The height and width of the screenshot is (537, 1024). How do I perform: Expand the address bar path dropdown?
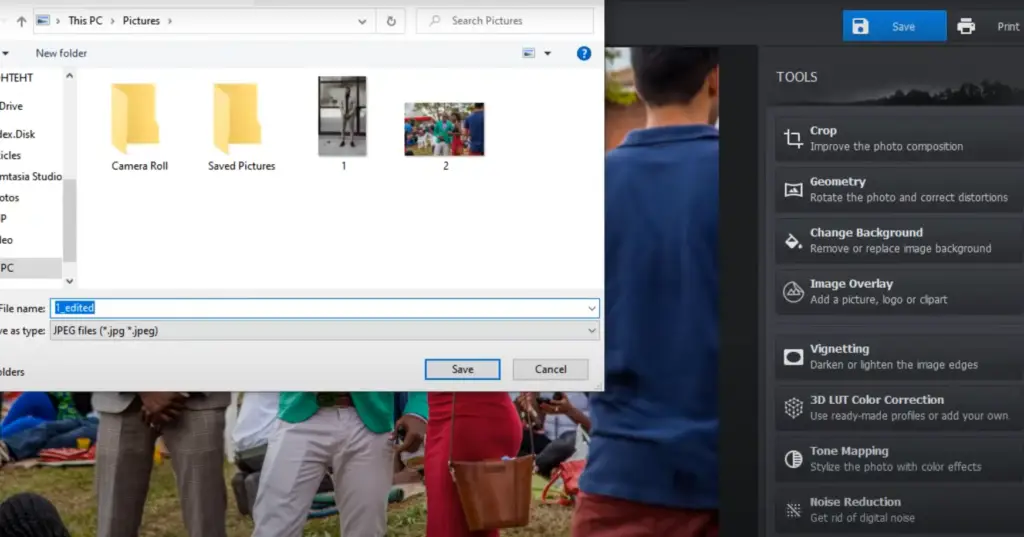tap(362, 21)
